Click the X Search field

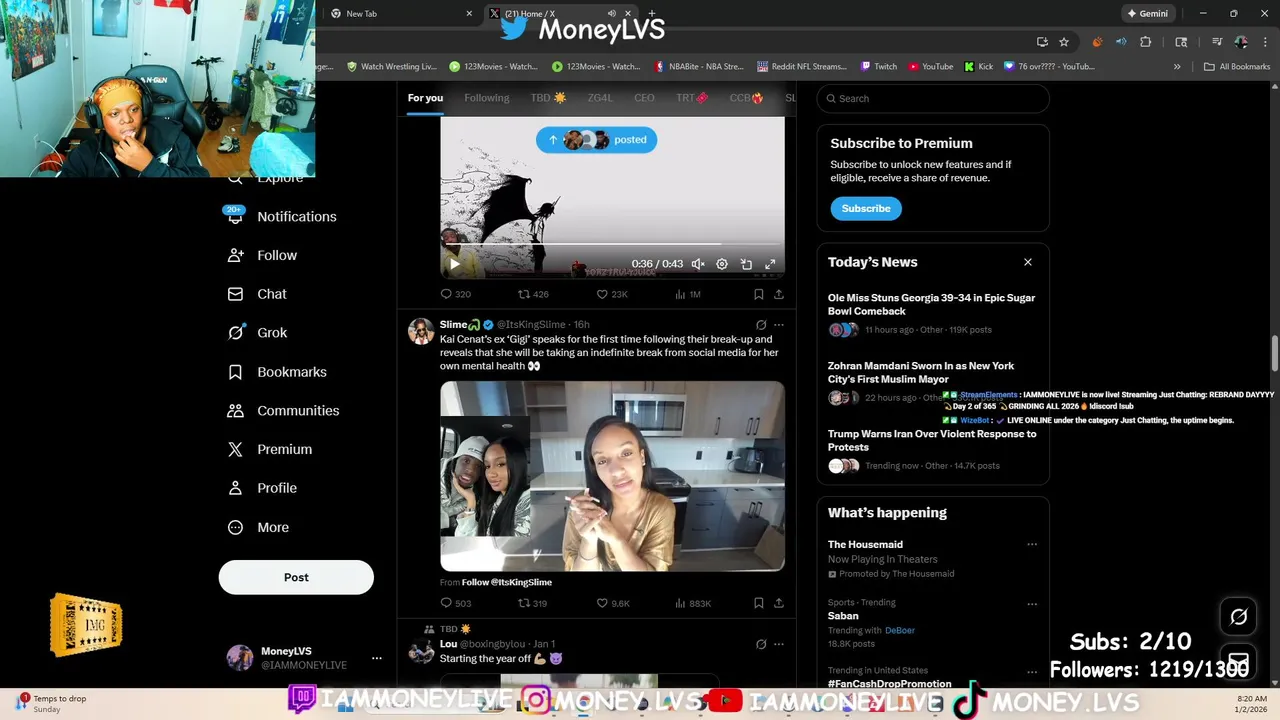[933, 98]
